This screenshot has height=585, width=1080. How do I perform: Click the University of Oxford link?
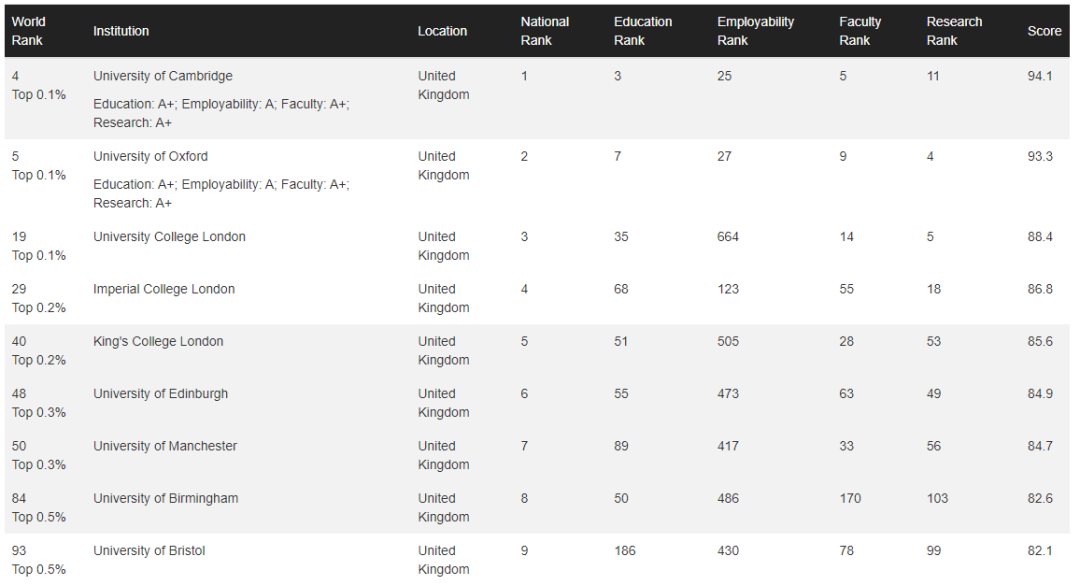[x=150, y=156]
